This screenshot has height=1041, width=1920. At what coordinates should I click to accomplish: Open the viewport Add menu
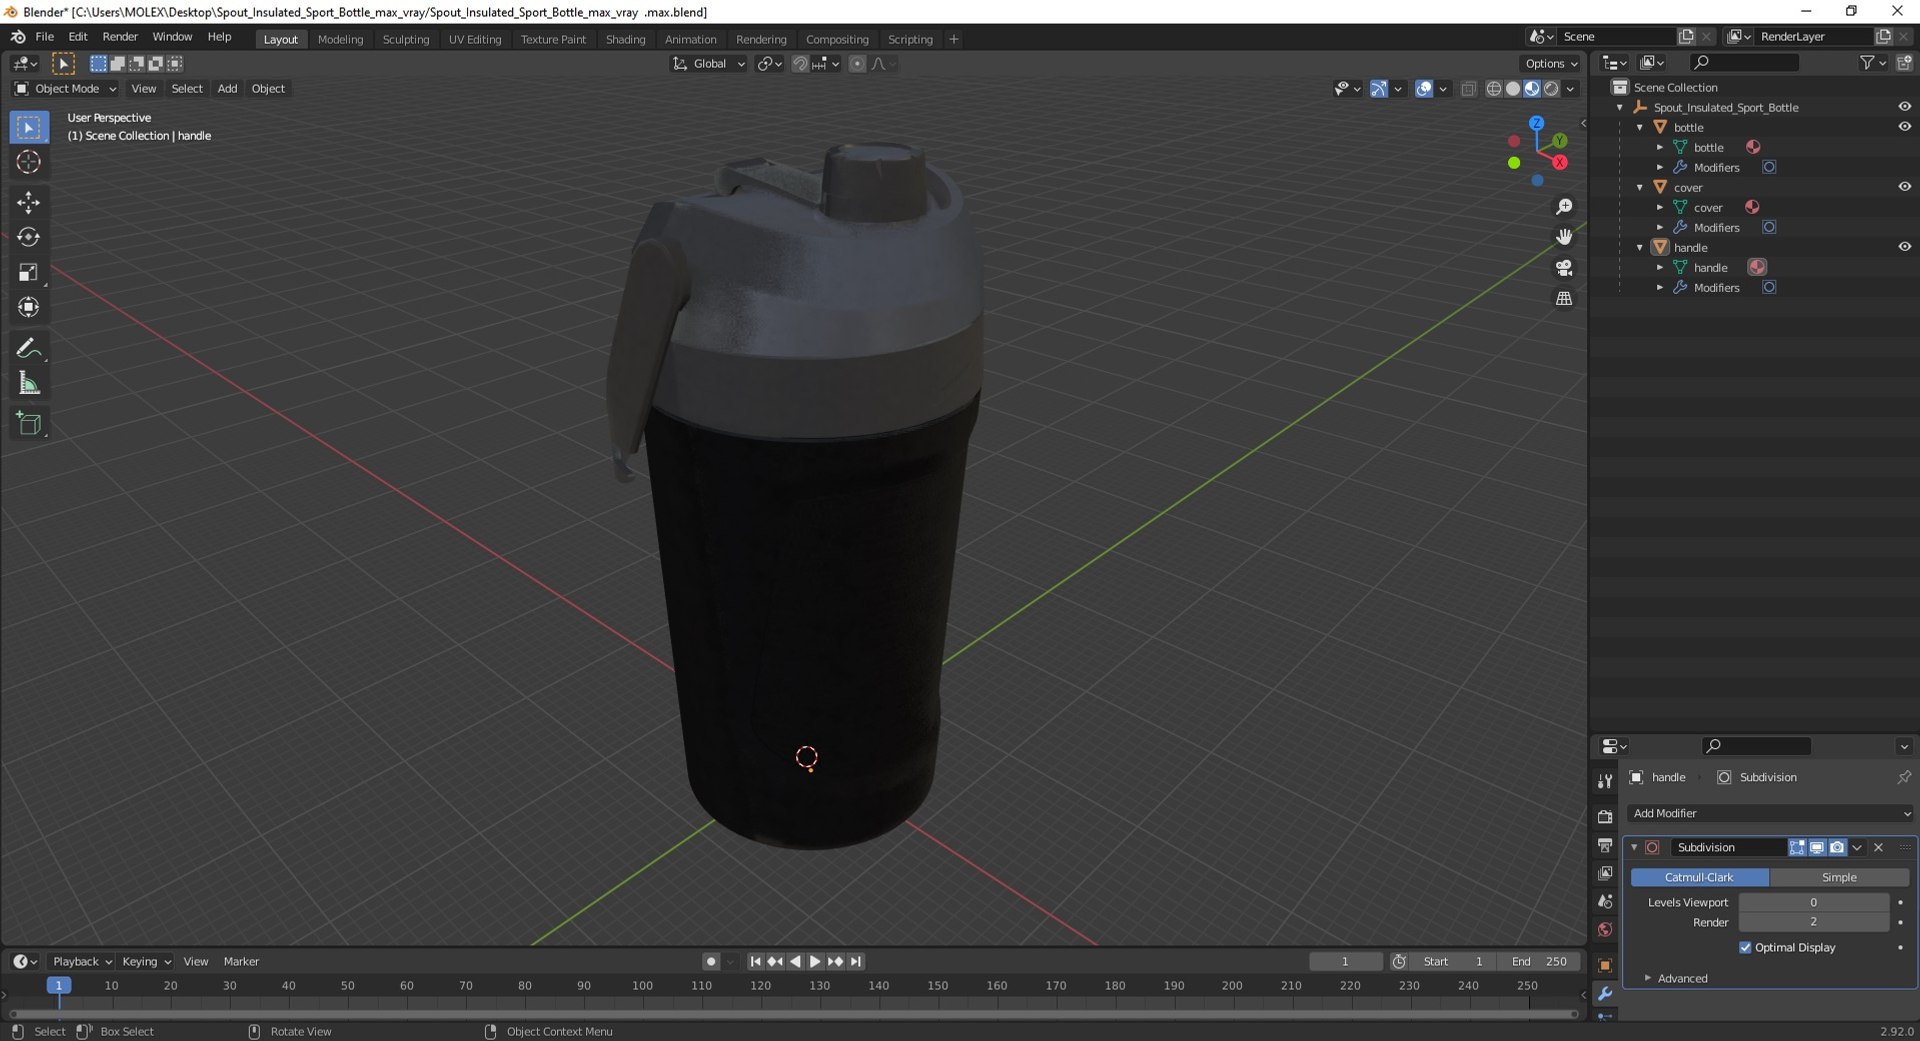(227, 88)
